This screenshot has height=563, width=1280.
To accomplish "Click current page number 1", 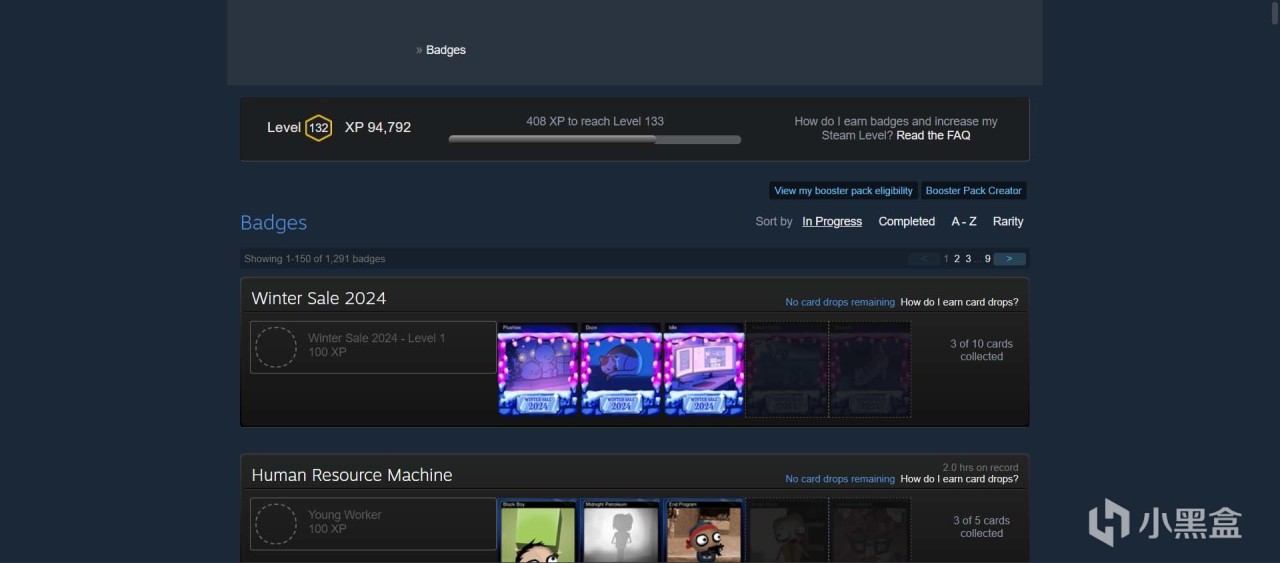I will pos(946,259).
